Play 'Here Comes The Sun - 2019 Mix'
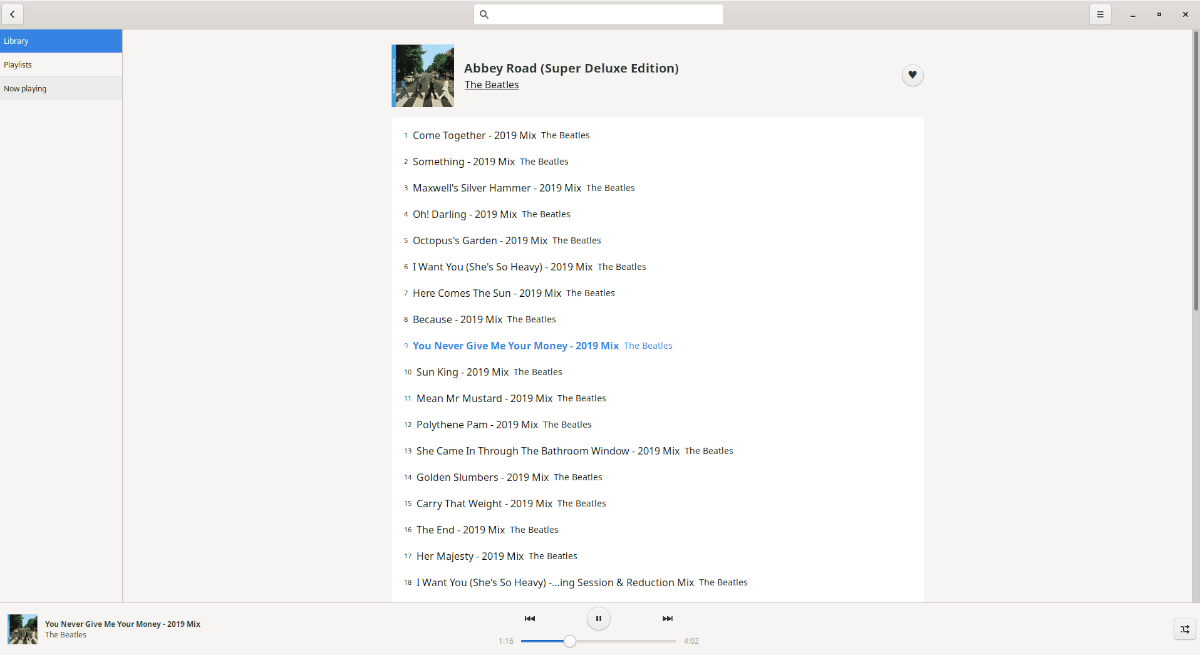This screenshot has width=1200, height=655. tap(657, 293)
